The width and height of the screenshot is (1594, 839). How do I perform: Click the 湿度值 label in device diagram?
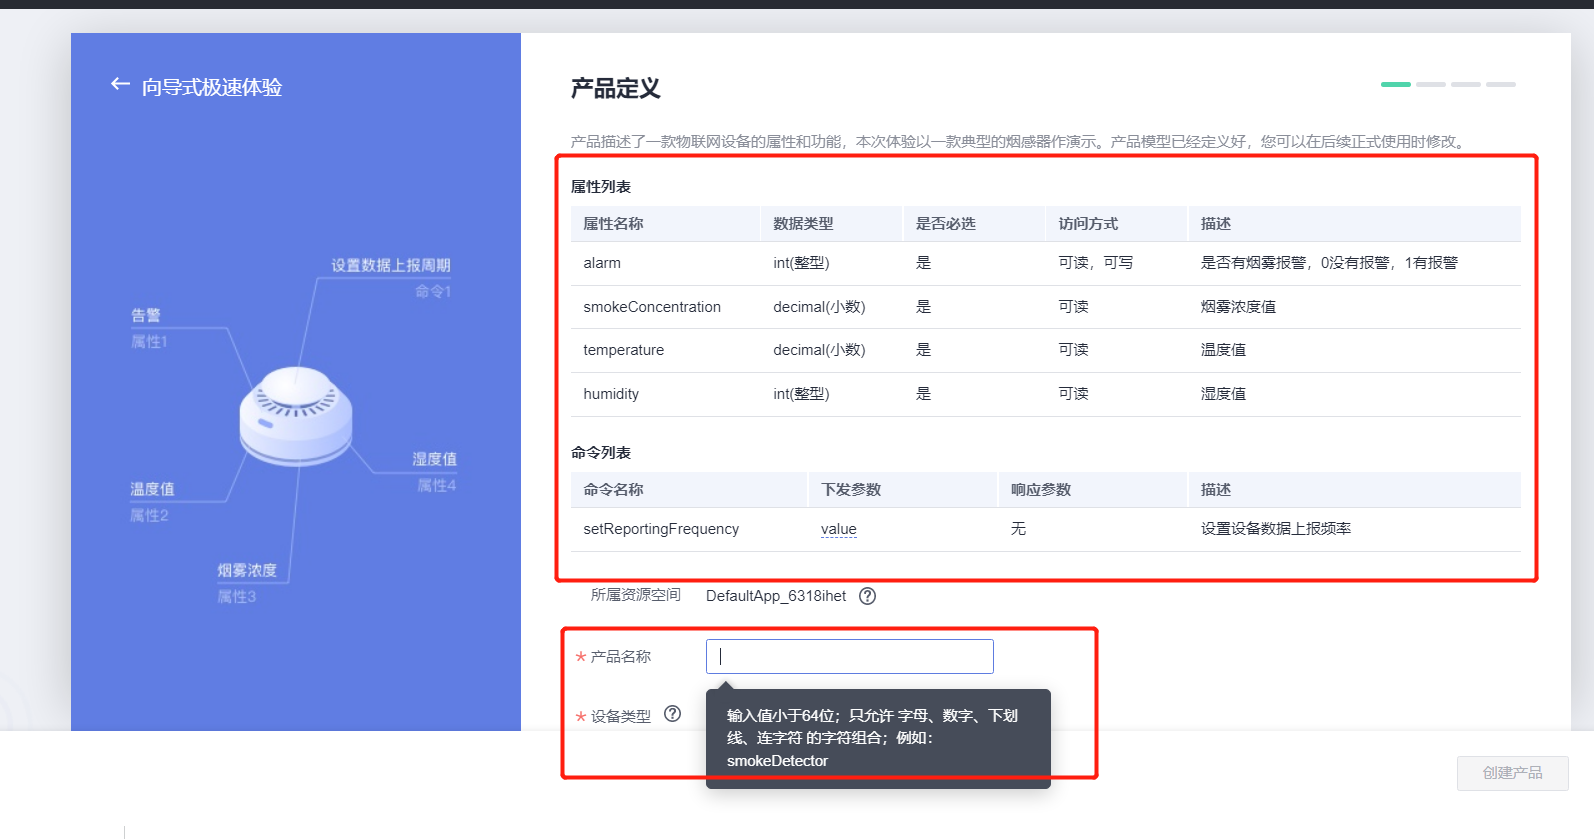pyautogui.click(x=435, y=459)
